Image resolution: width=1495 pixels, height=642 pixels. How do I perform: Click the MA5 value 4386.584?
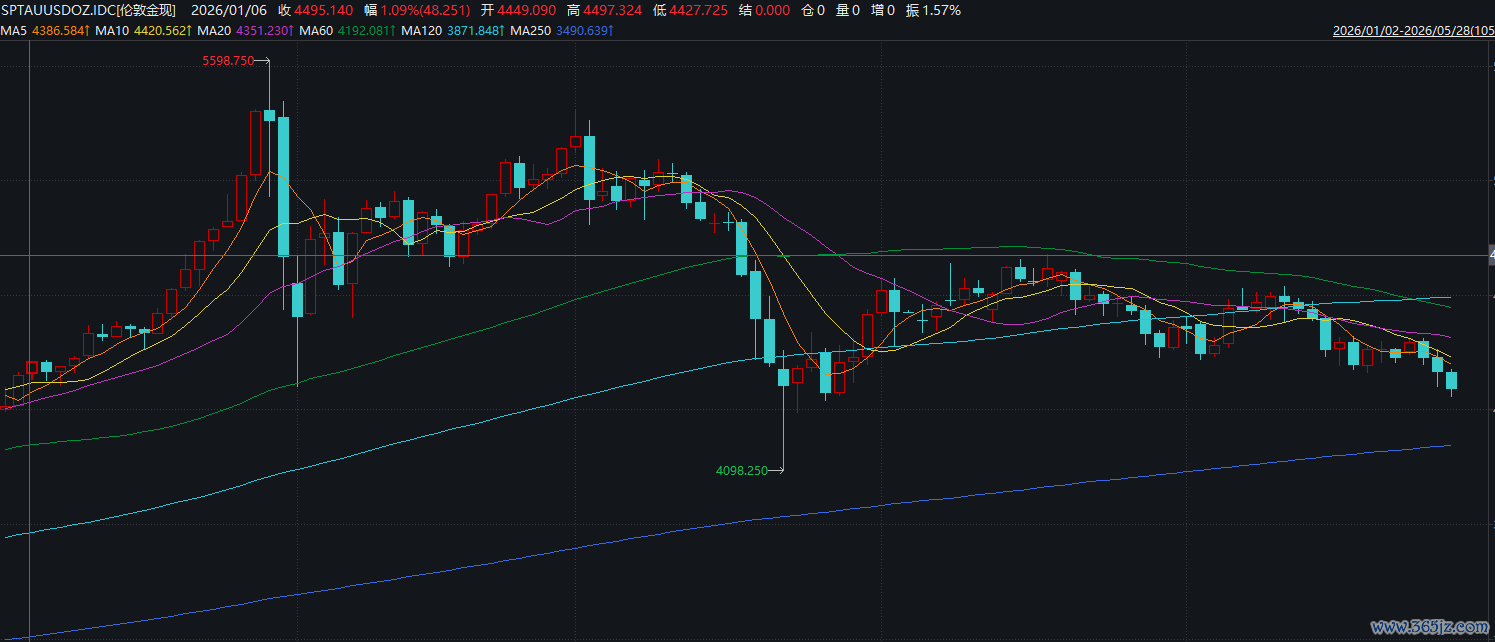62,31
